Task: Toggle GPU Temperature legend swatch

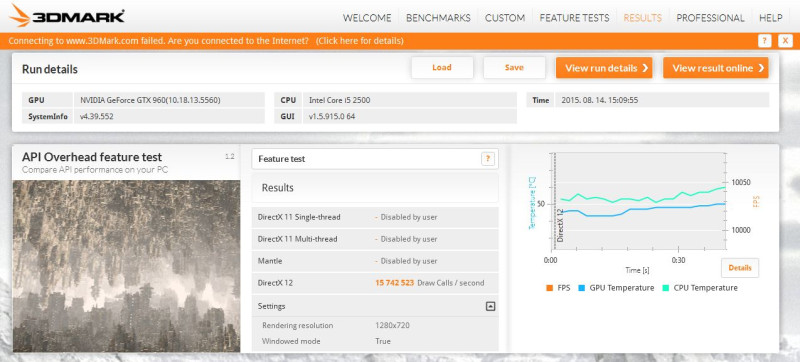Action: [582, 288]
